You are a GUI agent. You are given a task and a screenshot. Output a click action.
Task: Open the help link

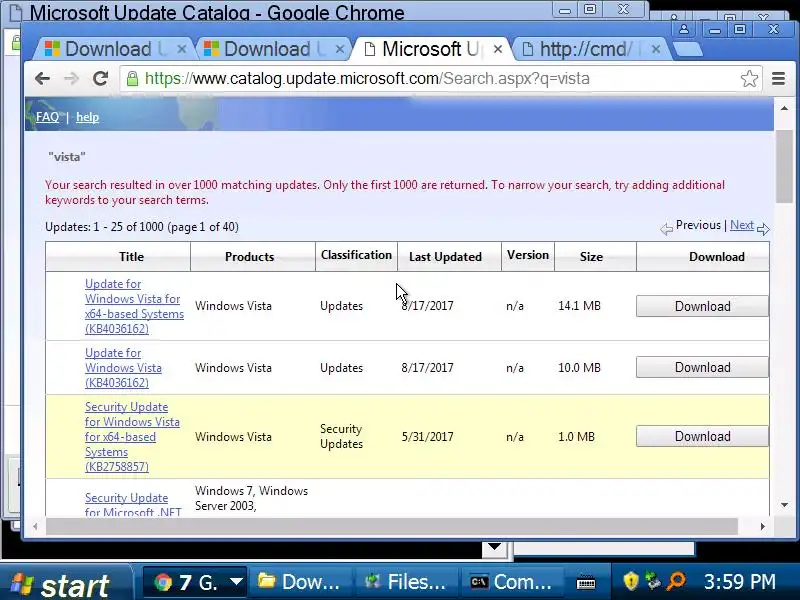tap(87, 117)
